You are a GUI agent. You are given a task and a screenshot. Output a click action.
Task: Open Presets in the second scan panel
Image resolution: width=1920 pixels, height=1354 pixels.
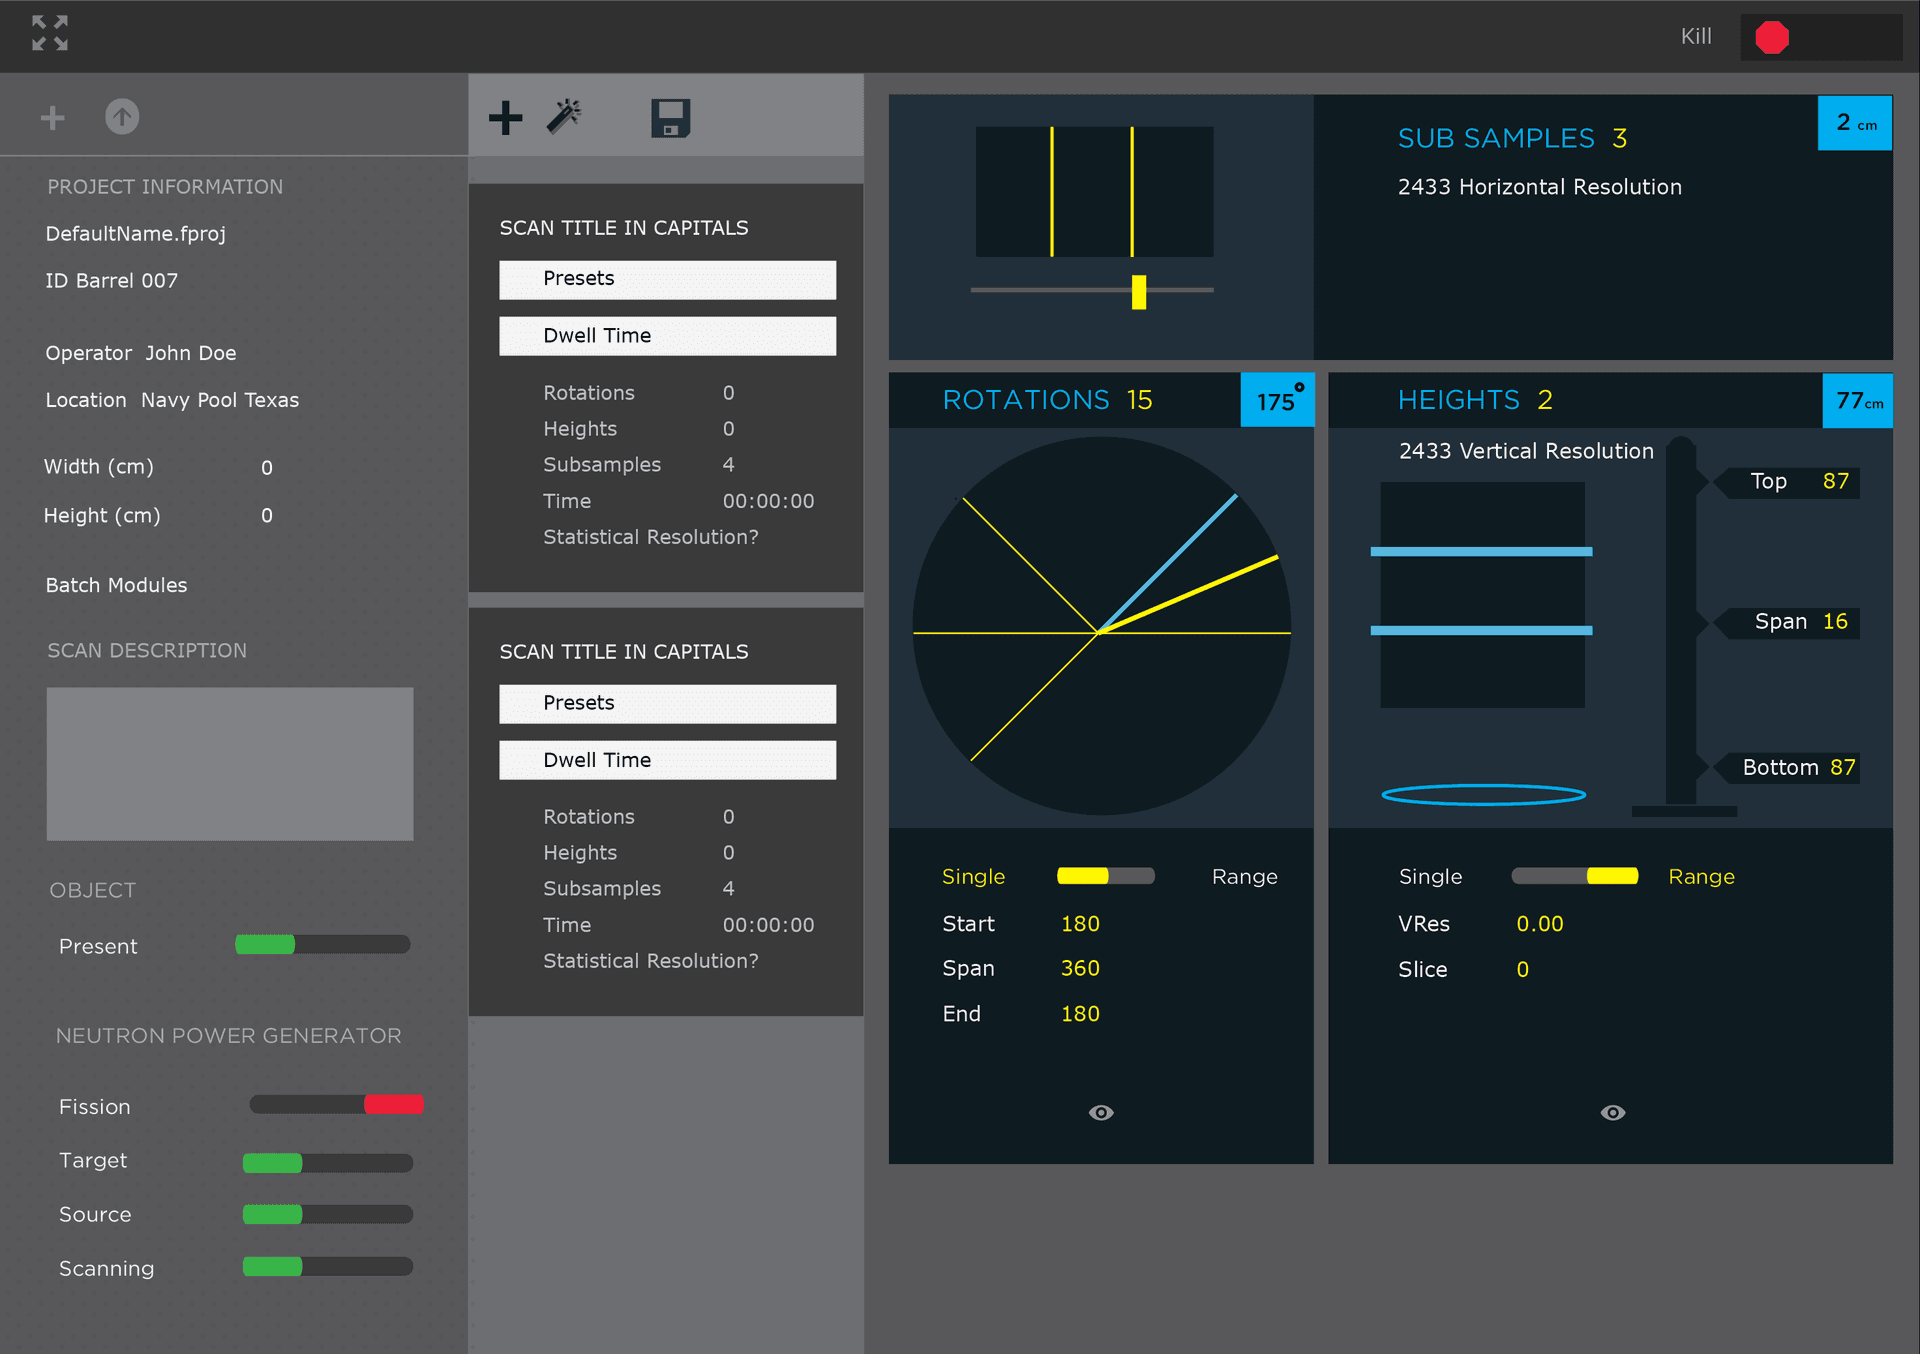667,703
